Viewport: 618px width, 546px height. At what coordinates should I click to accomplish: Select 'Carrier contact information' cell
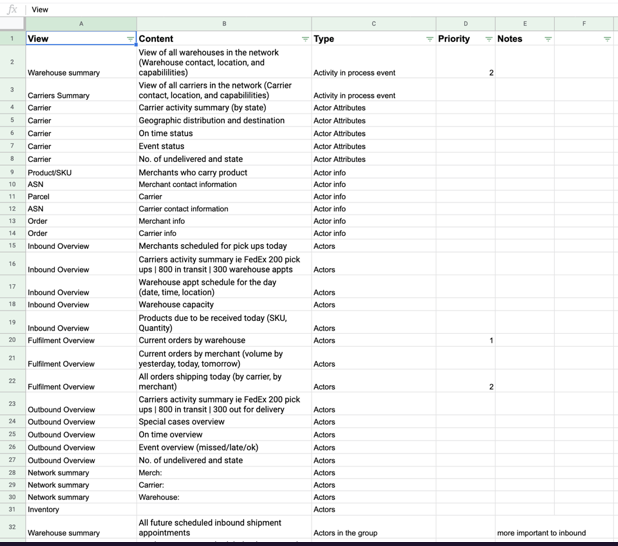pyautogui.click(x=224, y=209)
